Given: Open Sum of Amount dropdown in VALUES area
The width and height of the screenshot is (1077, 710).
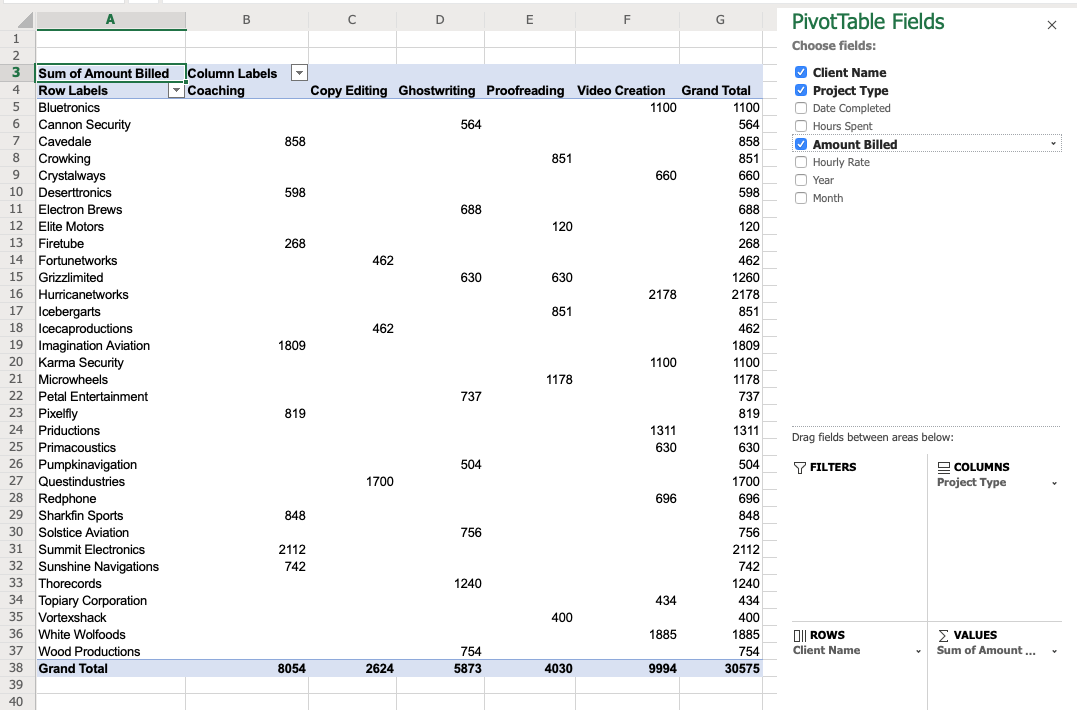Looking at the screenshot, I should coord(1055,650).
